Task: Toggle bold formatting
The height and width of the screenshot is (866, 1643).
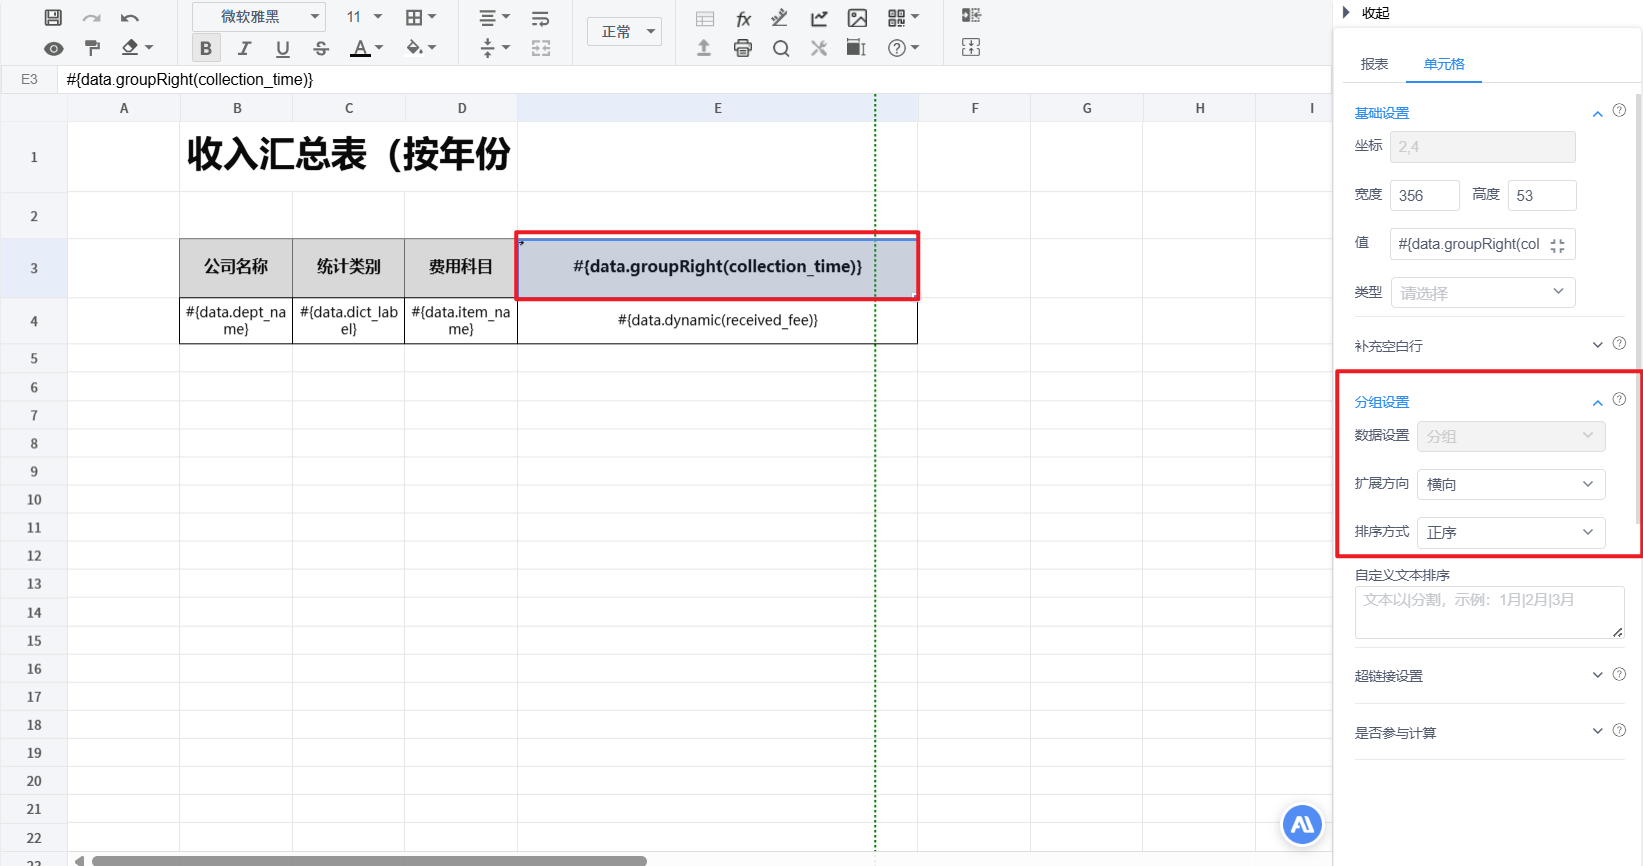Action: [x=206, y=48]
